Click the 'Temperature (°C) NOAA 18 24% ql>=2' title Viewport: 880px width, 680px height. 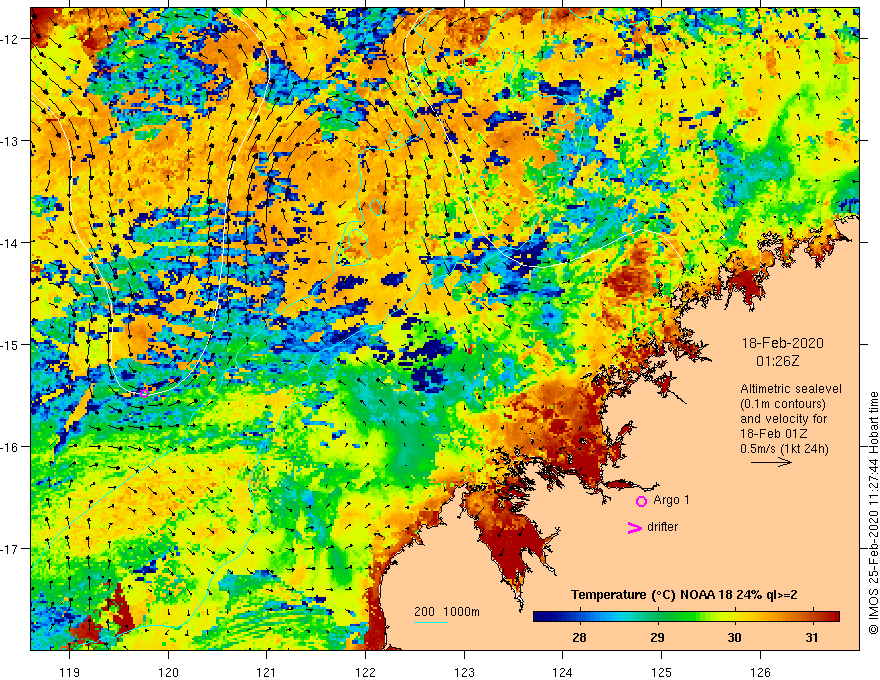[x=684, y=595]
